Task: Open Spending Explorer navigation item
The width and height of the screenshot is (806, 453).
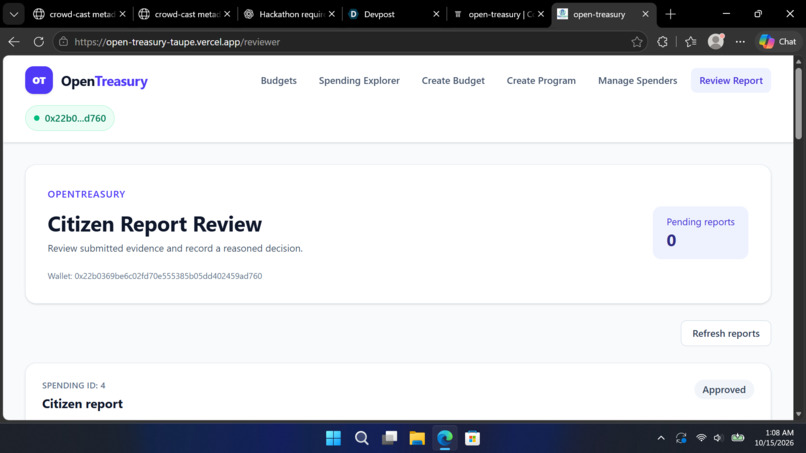Action: click(x=359, y=81)
